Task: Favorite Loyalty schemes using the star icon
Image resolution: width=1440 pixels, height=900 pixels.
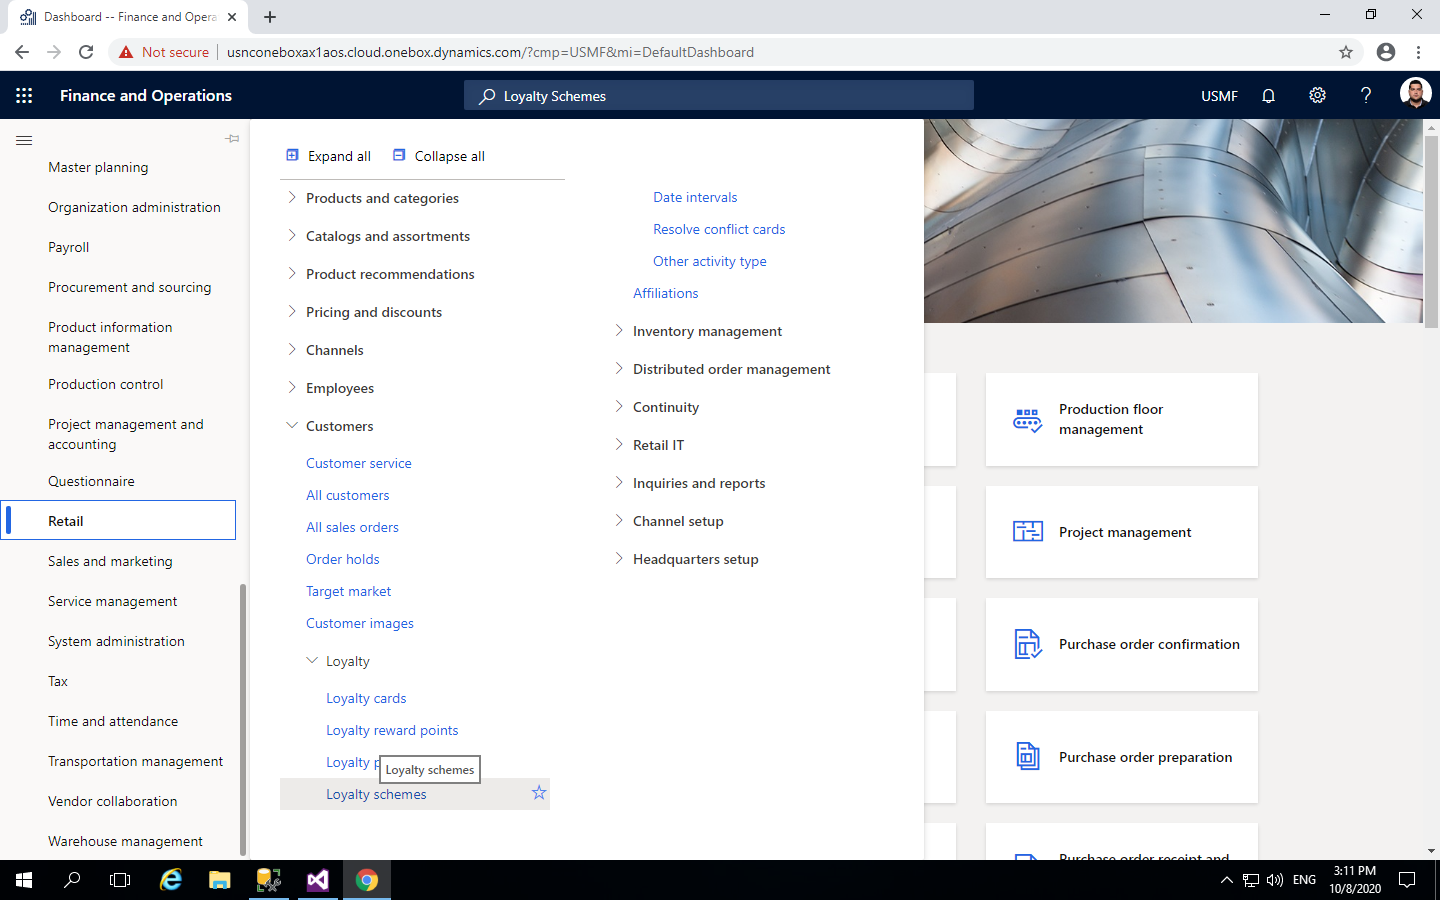Action: 538,793
